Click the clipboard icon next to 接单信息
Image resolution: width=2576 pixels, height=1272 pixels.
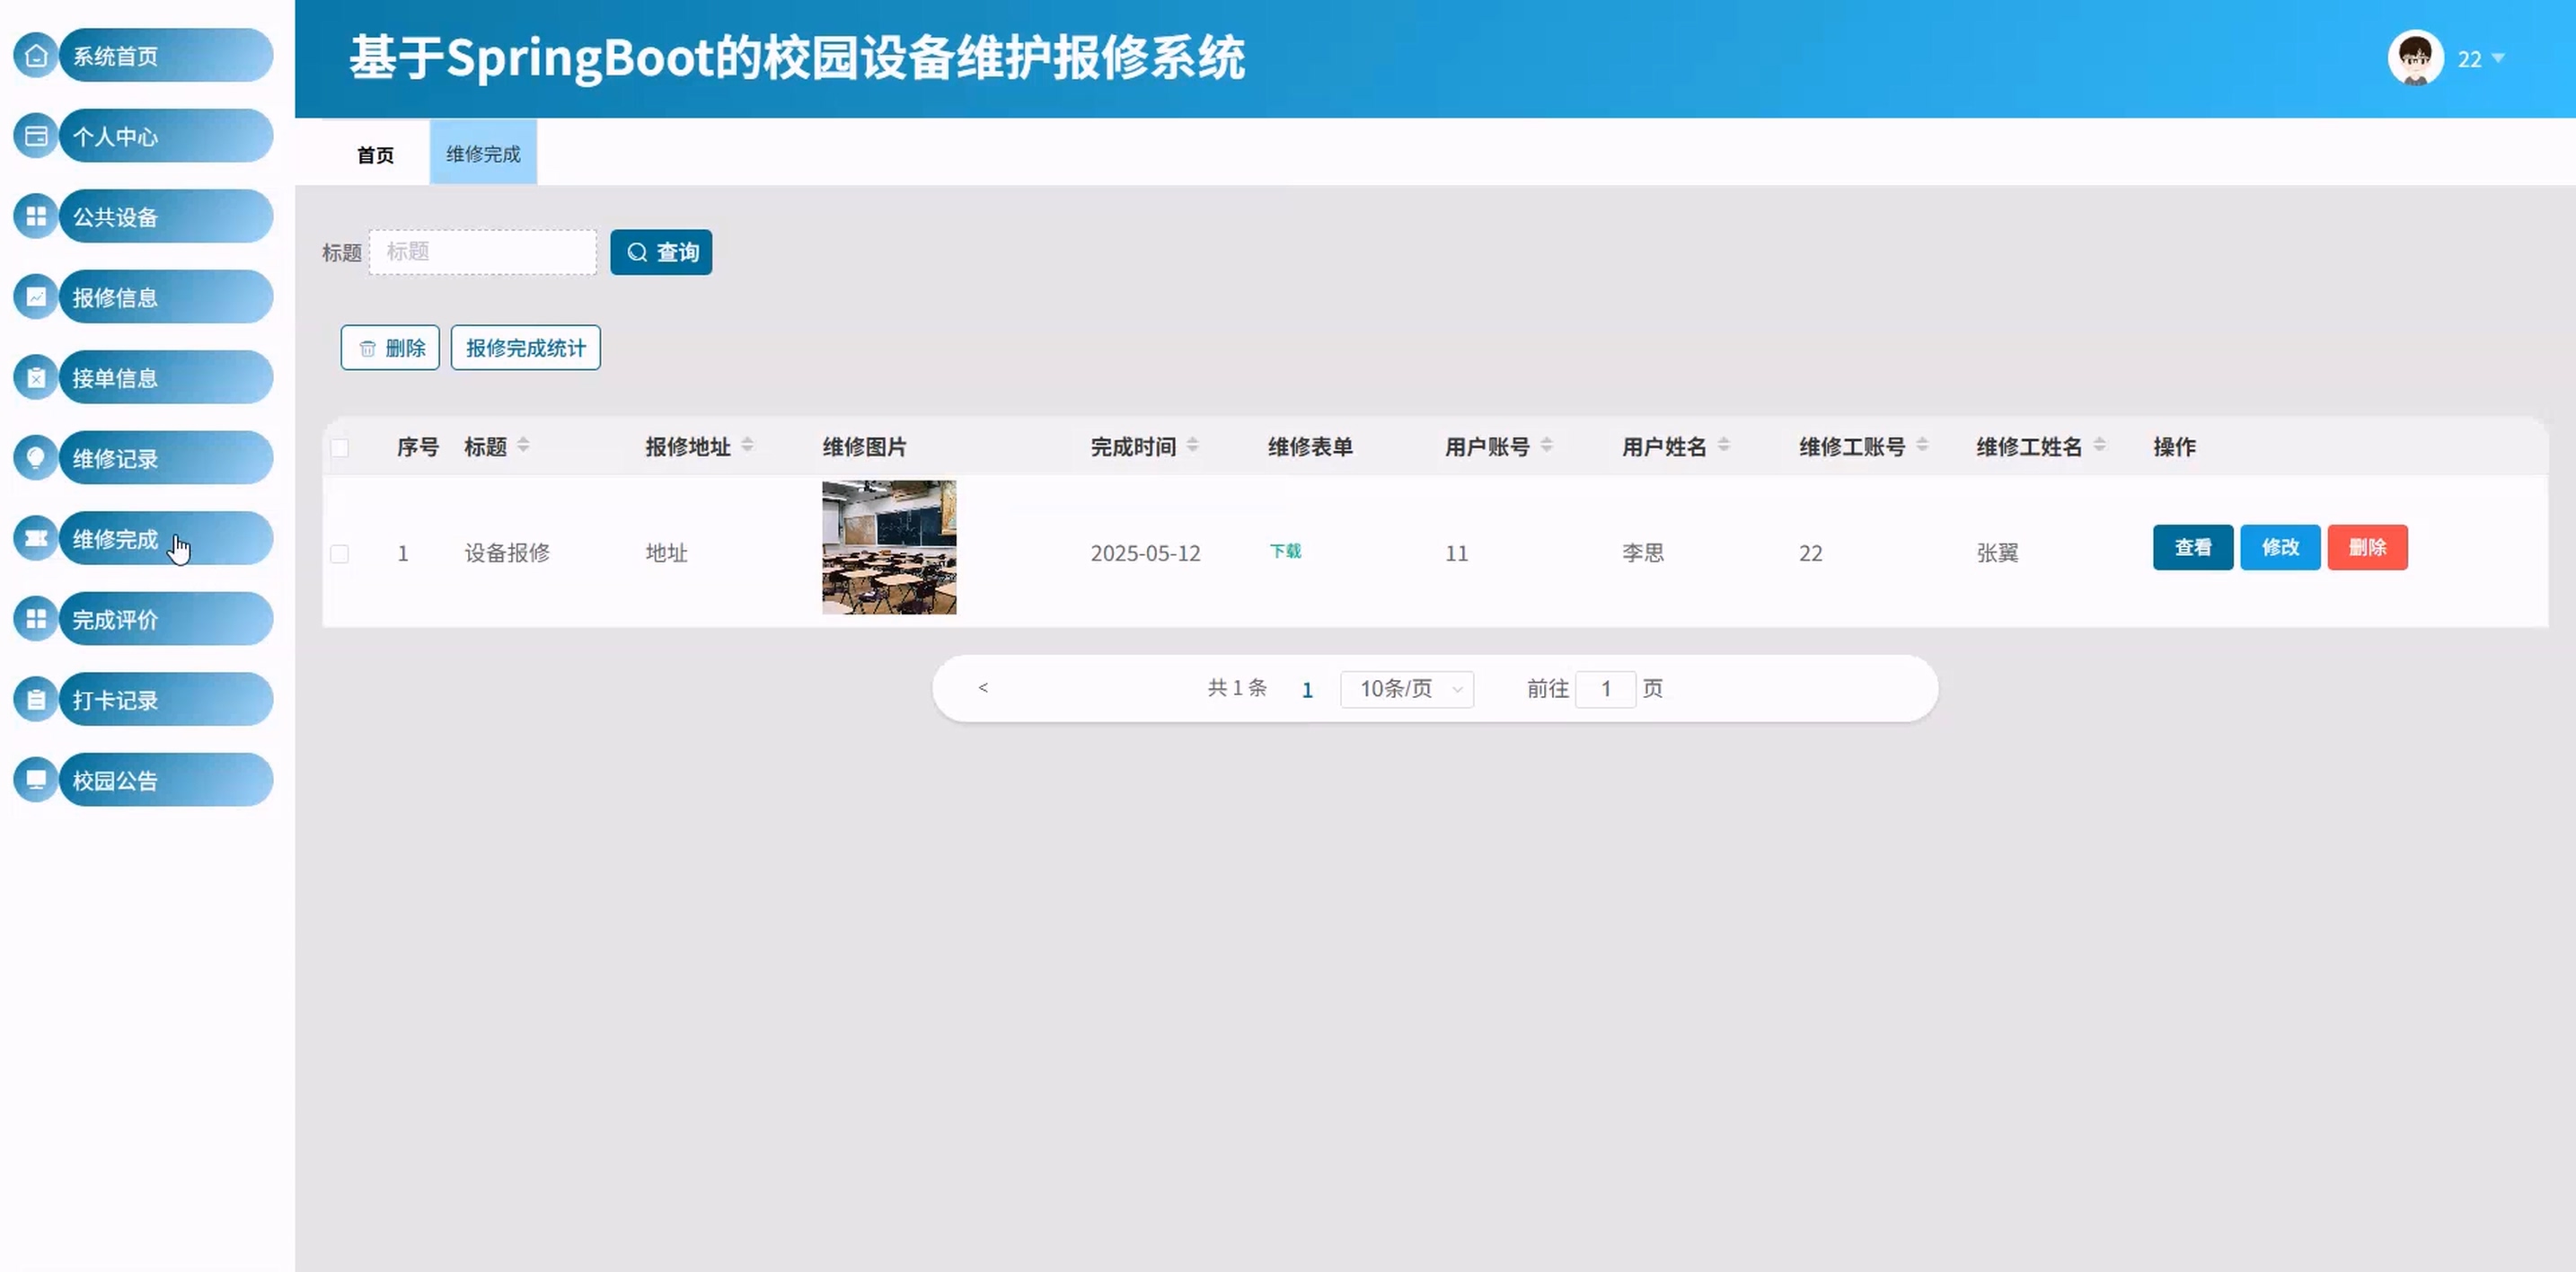(x=36, y=378)
